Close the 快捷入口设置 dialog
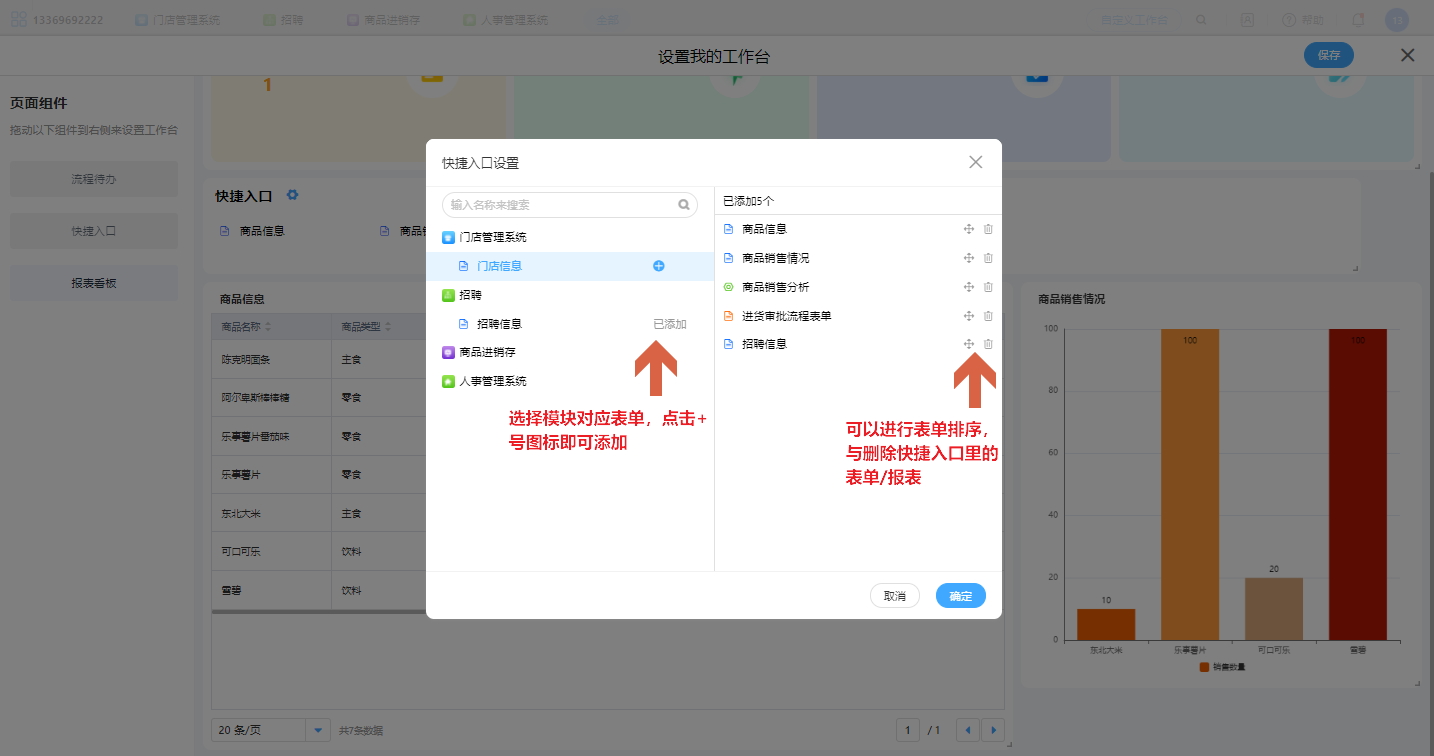This screenshot has height=756, width=1434. coord(975,162)
